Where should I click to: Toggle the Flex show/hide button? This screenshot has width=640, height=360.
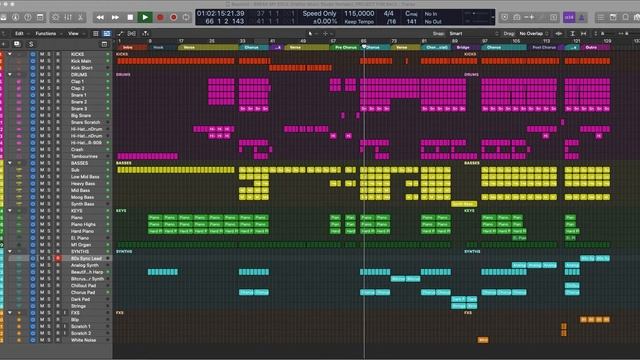click(x=131, y=33)
